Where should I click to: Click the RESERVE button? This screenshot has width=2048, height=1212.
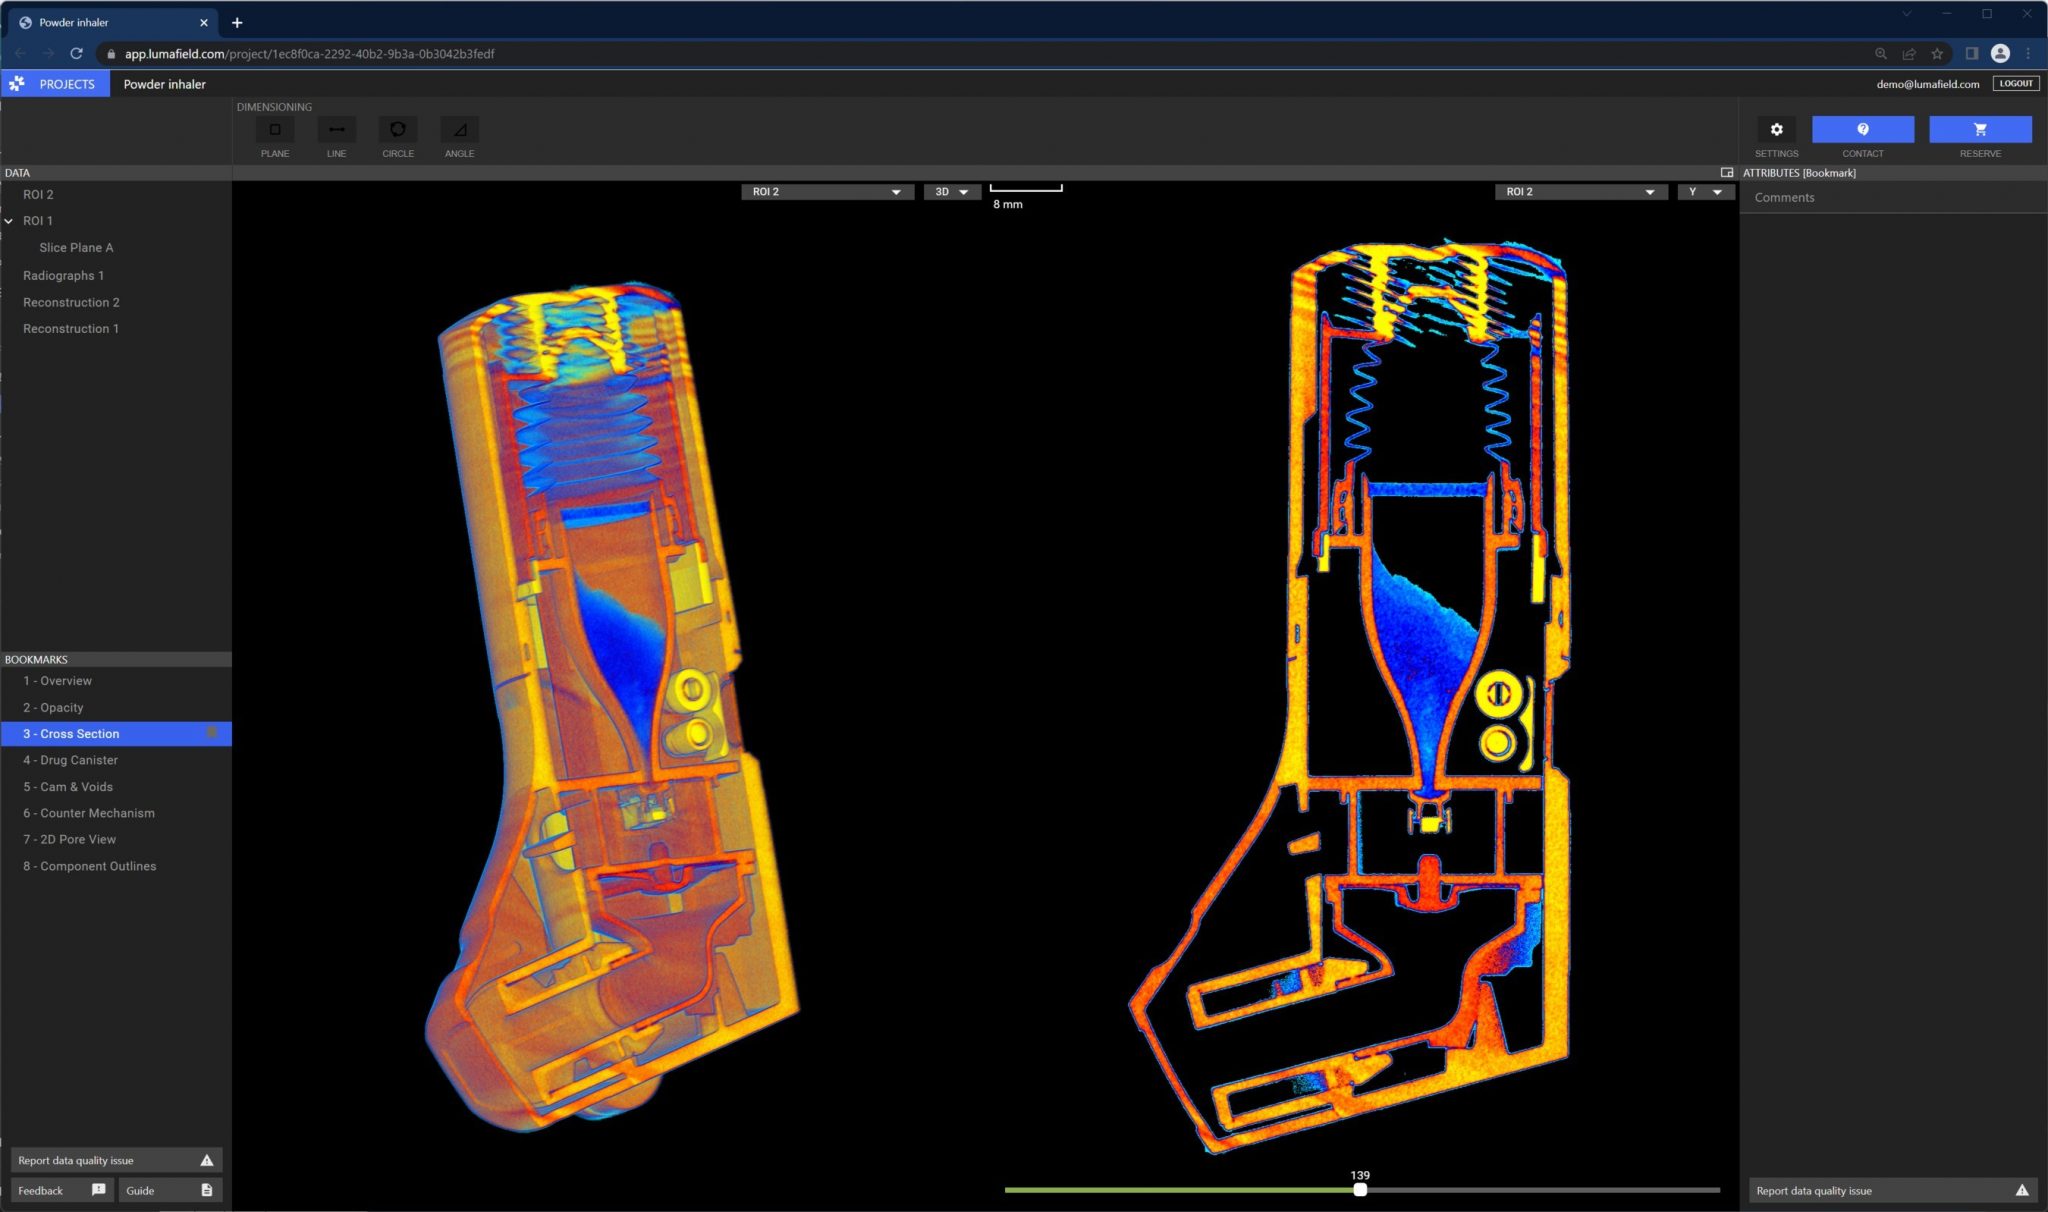click(x=1979, y=129)
